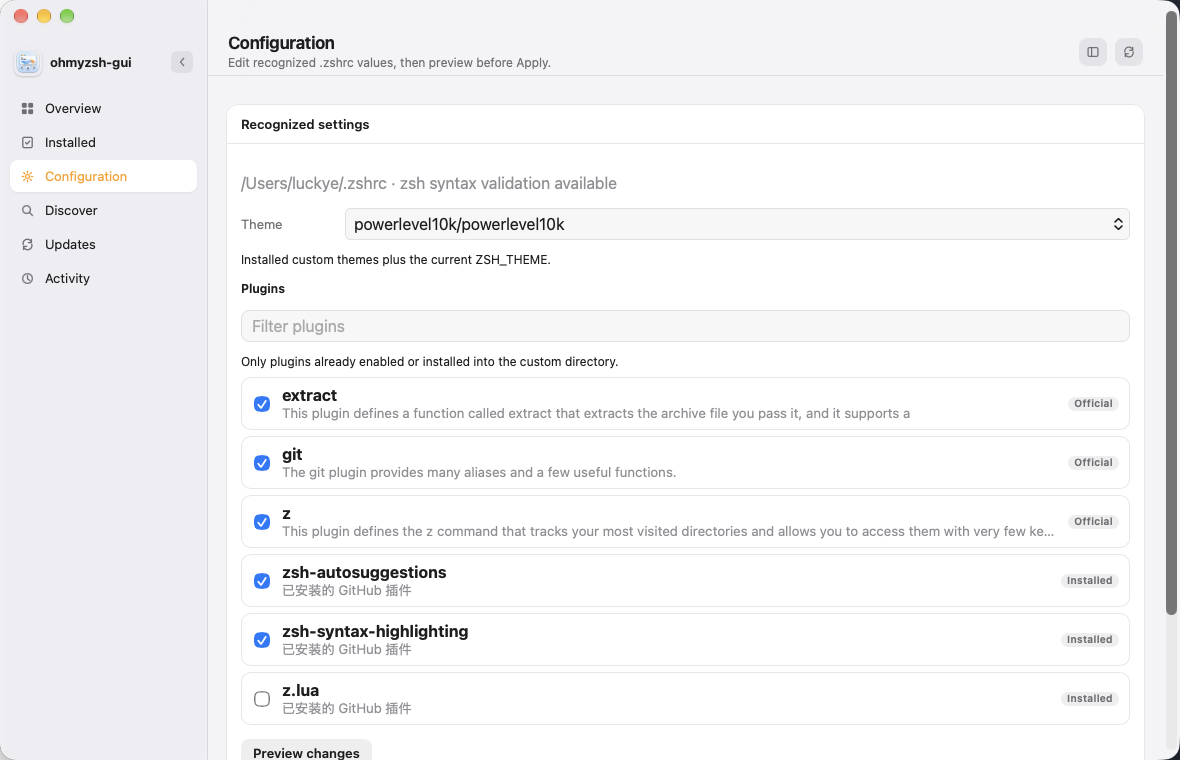This screenshot has width=1180, height=760.
Task: Click the Theme selector up-down arrows
Action: 1118,224
